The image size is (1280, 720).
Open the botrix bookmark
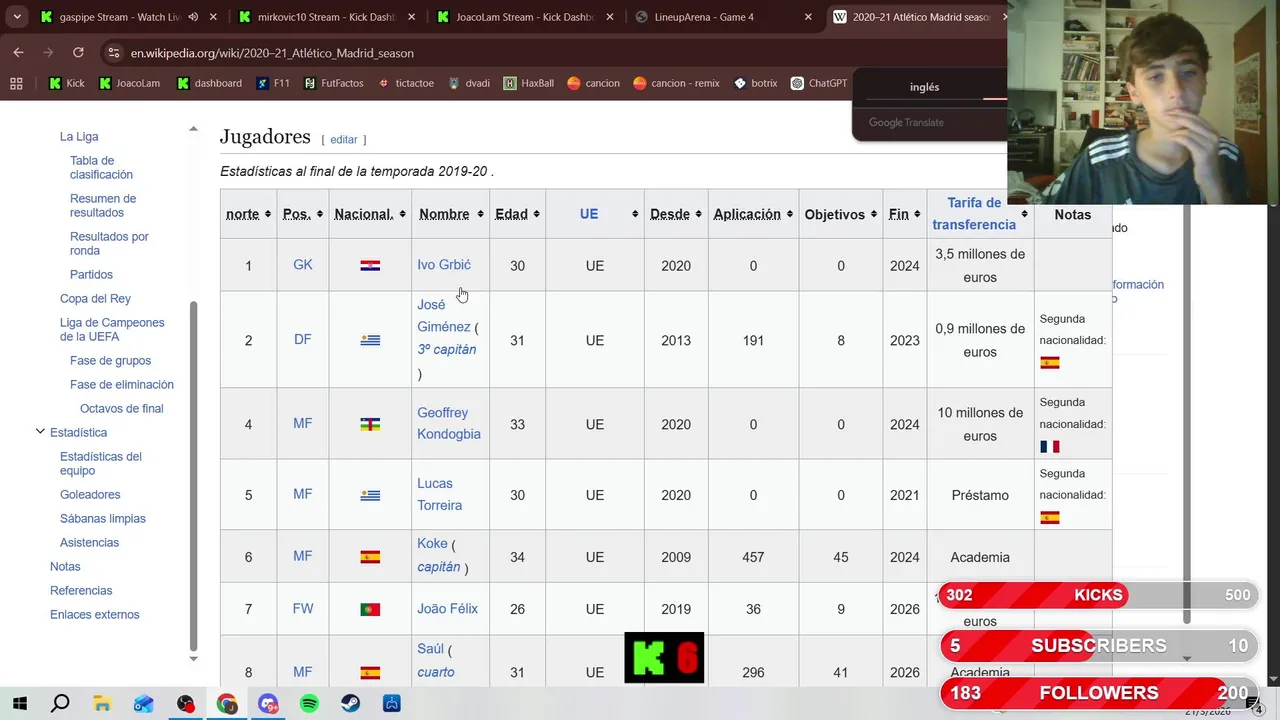[x=755, y=83]
